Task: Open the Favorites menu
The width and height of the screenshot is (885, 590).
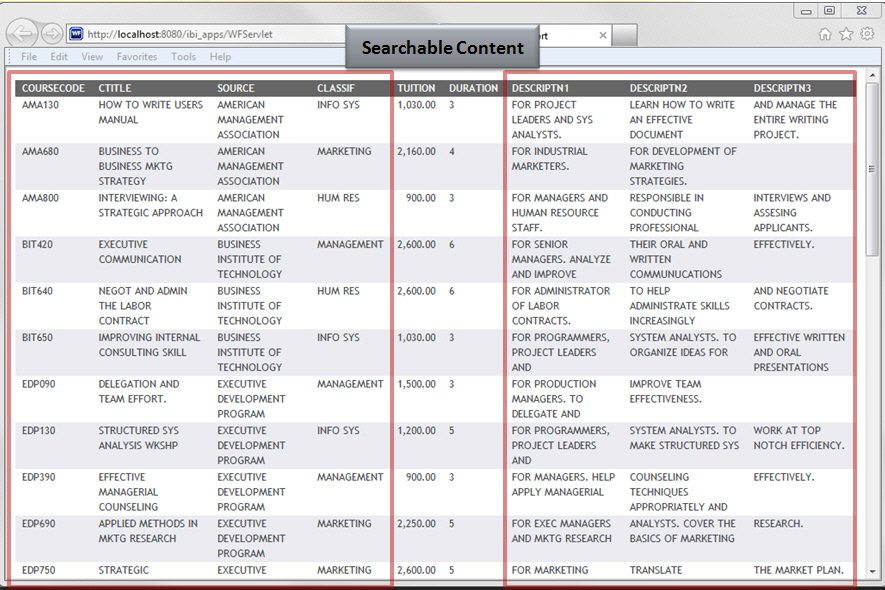Action: click(x=136, y=57)
